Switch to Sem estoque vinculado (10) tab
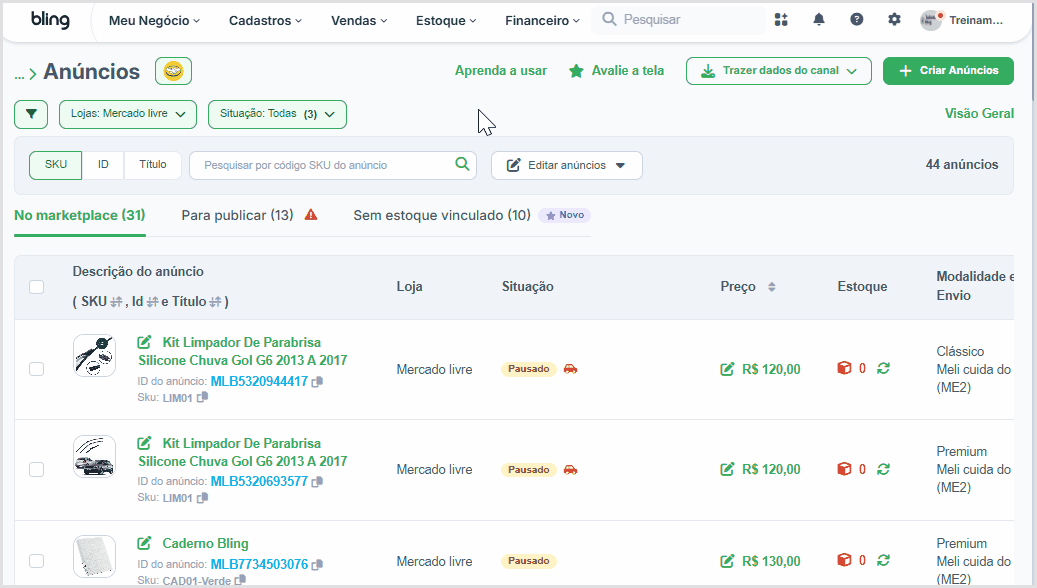 click(x=442, y=216)
